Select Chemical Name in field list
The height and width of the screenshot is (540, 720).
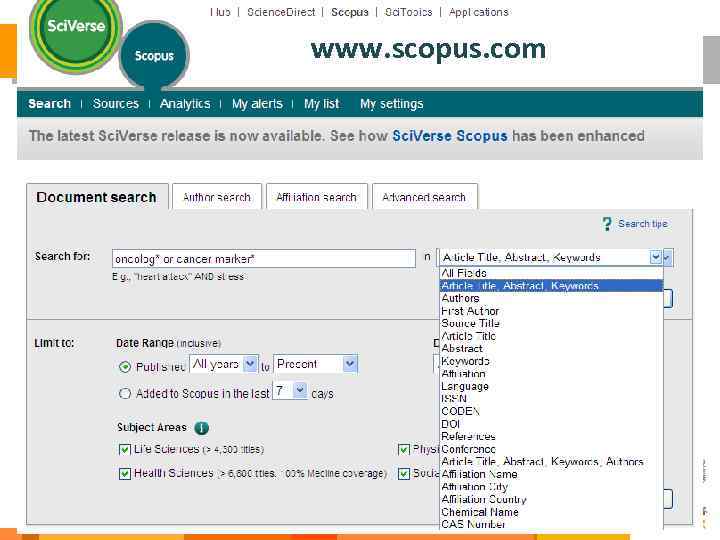click(x=551, y=512)
